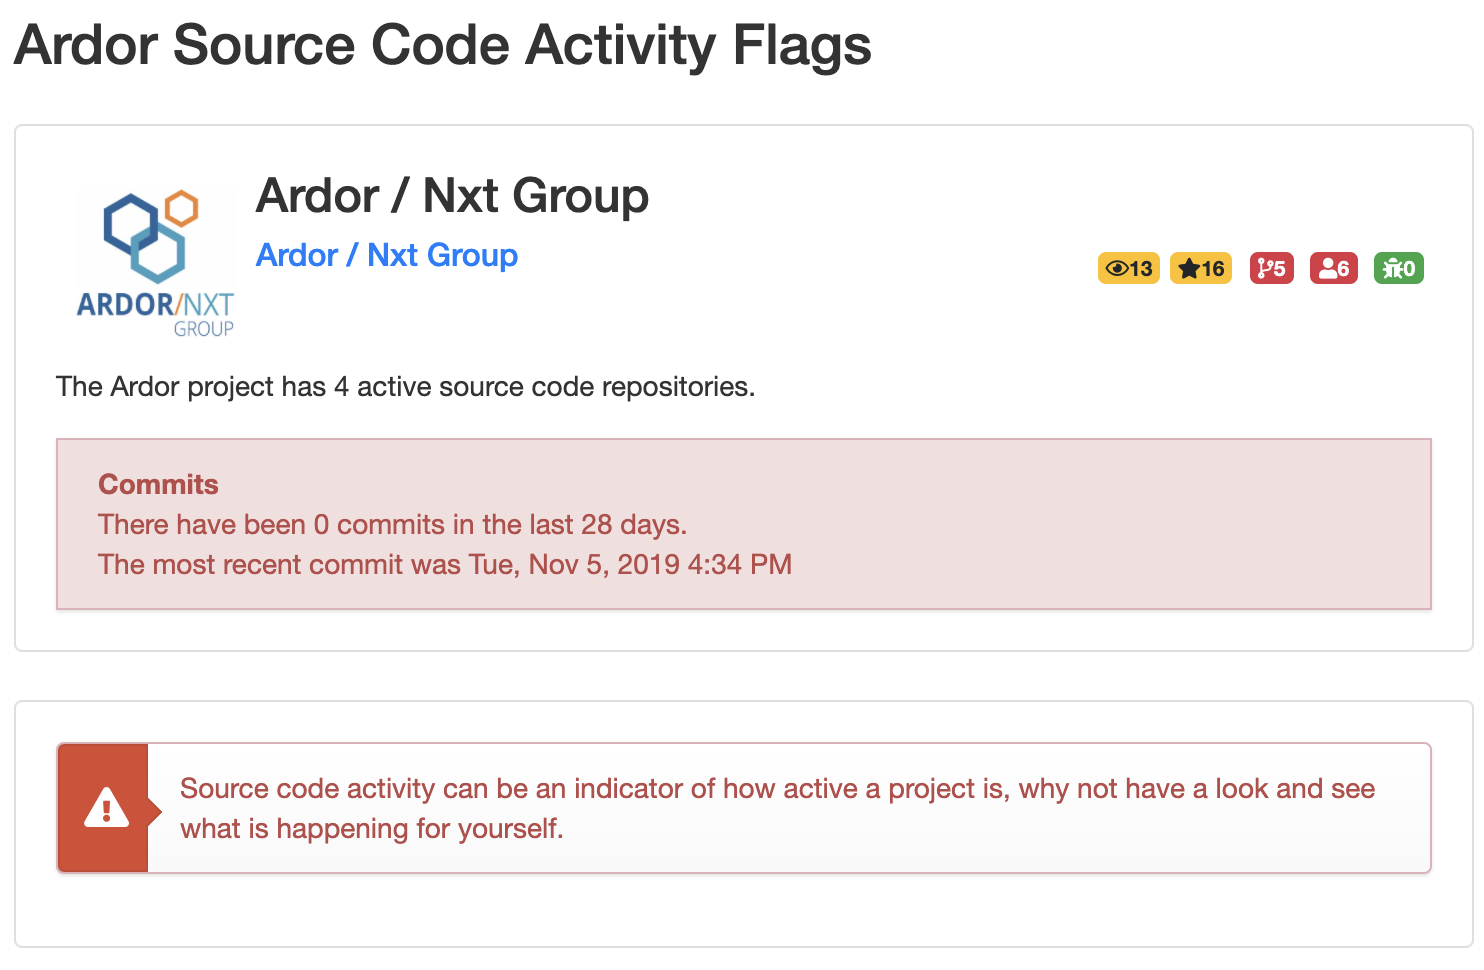Viewport: 1484px width, 970px height.
Task: Click the red Commits heading
Action: [x=158, y=484]
